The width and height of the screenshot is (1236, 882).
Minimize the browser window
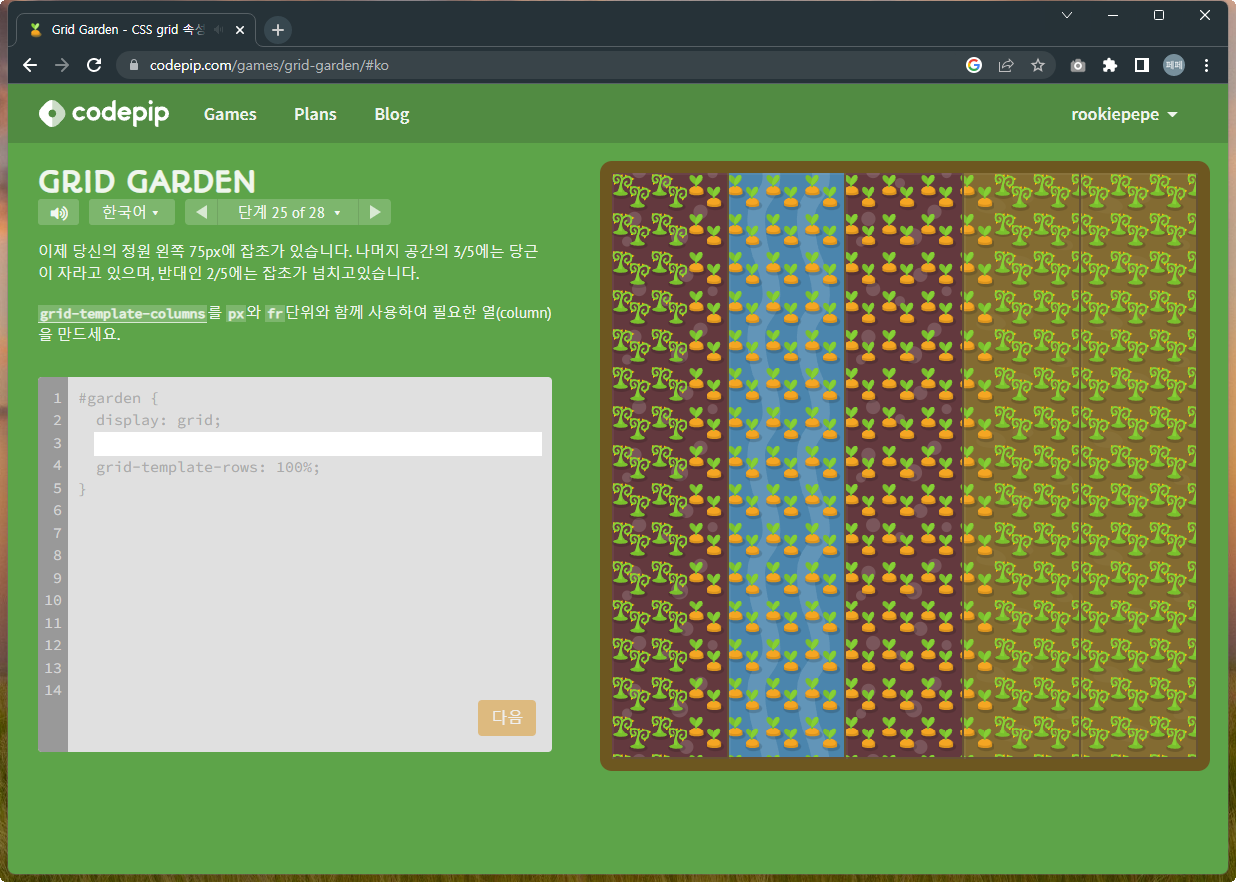point(1113,15)
